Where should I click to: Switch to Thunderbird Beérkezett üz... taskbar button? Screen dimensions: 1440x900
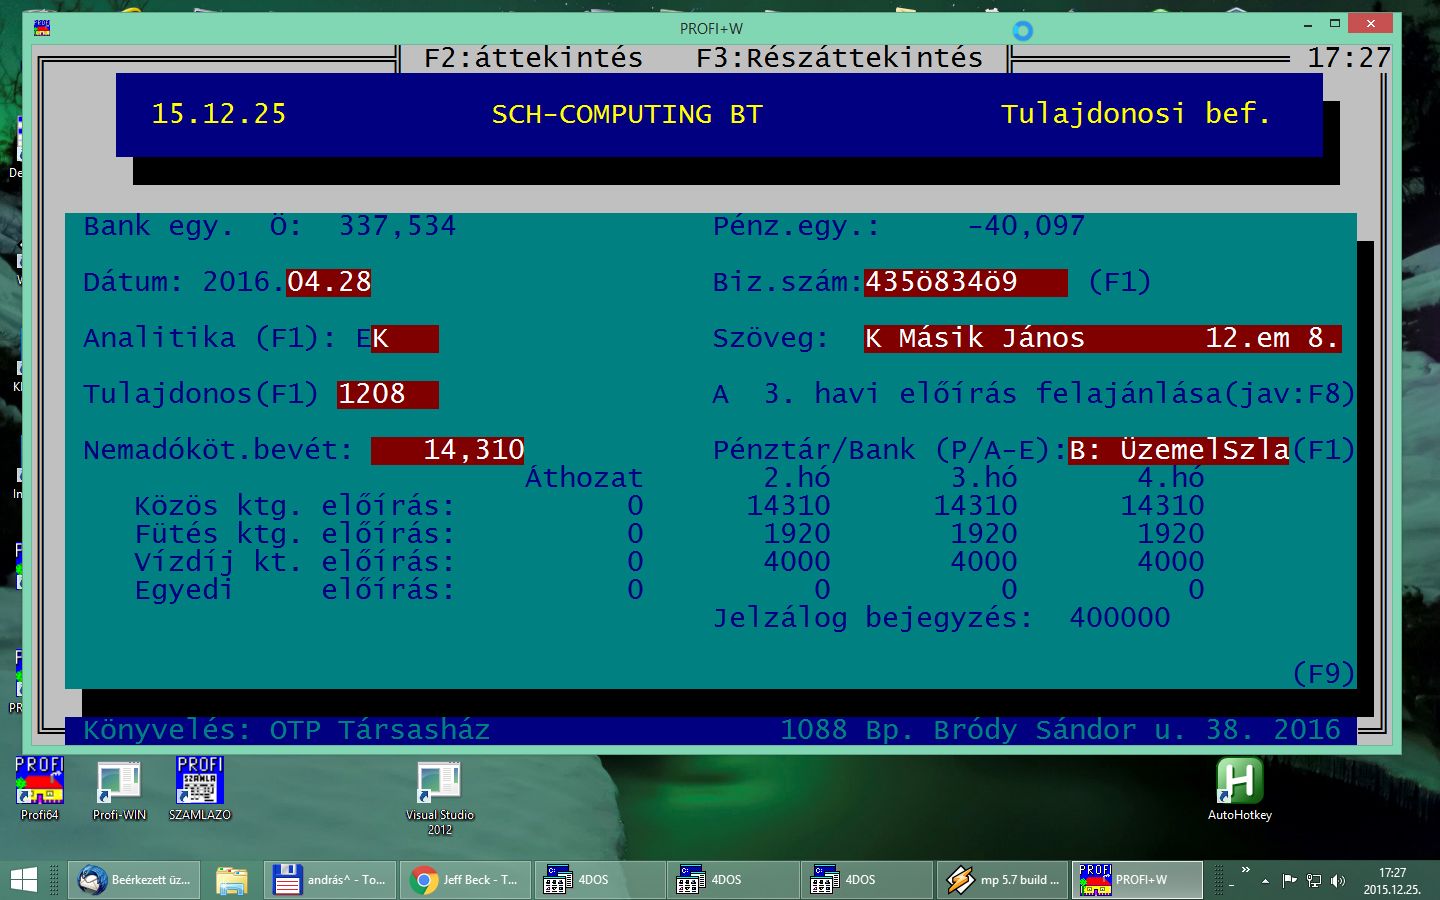[134, 880]
